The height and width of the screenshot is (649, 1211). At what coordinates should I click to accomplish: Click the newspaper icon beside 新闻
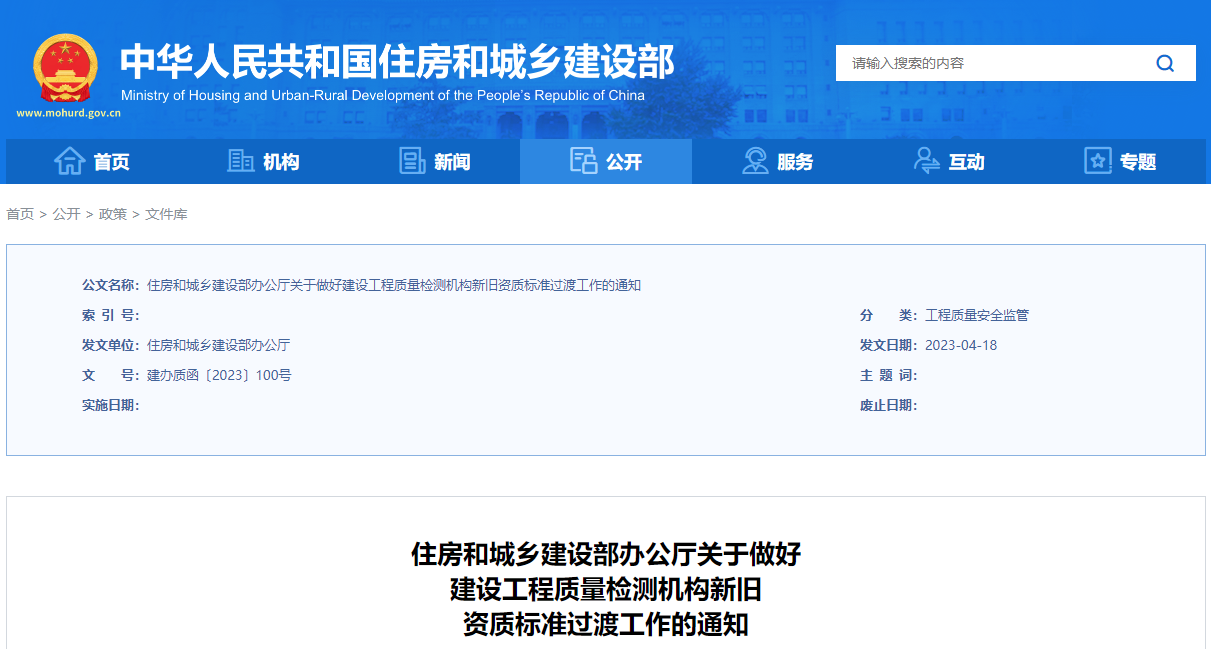pyautogui.click(x=412, y=161)
